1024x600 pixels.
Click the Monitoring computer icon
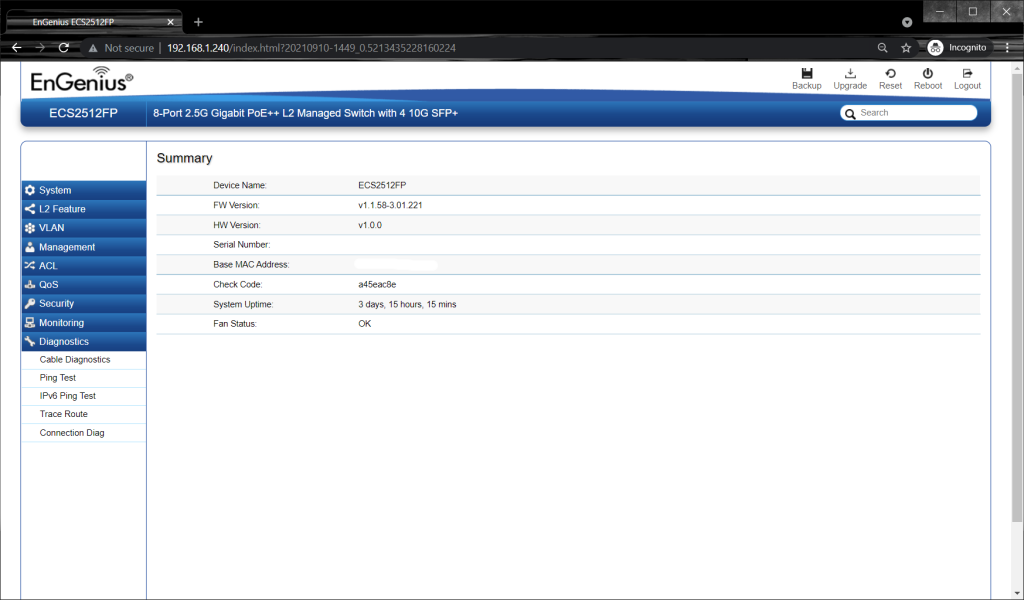29,323
